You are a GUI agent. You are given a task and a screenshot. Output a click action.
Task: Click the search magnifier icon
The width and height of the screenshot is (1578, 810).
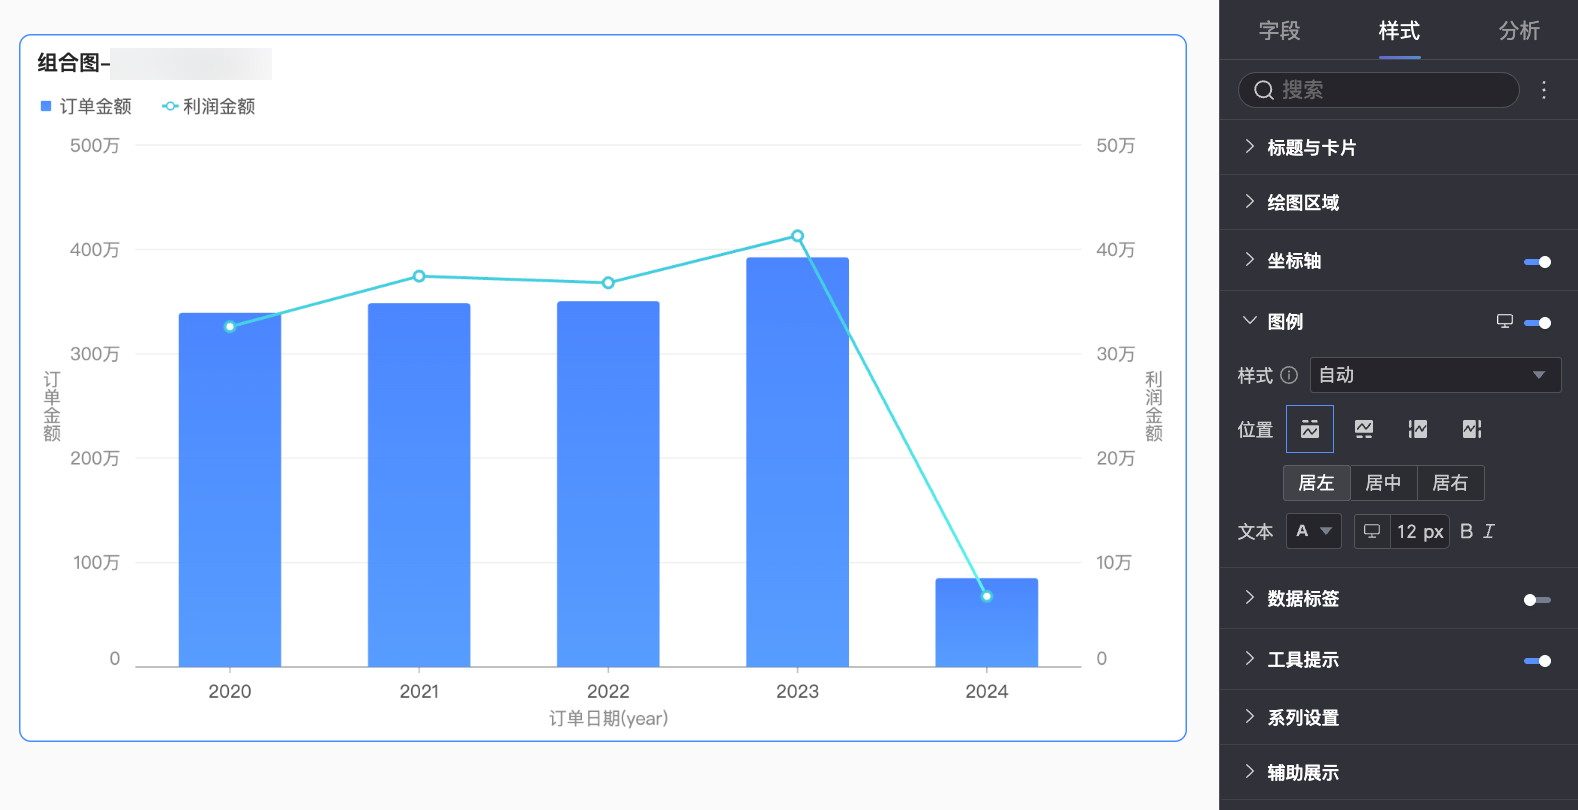pyautogui.click(x=1264, y=90)
